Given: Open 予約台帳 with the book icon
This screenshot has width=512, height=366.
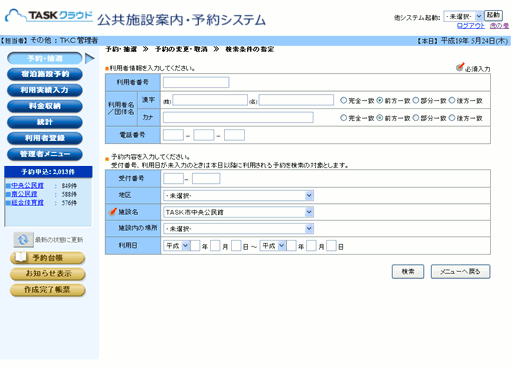Looking at the screenshot, I should click(x=47, y=258).
